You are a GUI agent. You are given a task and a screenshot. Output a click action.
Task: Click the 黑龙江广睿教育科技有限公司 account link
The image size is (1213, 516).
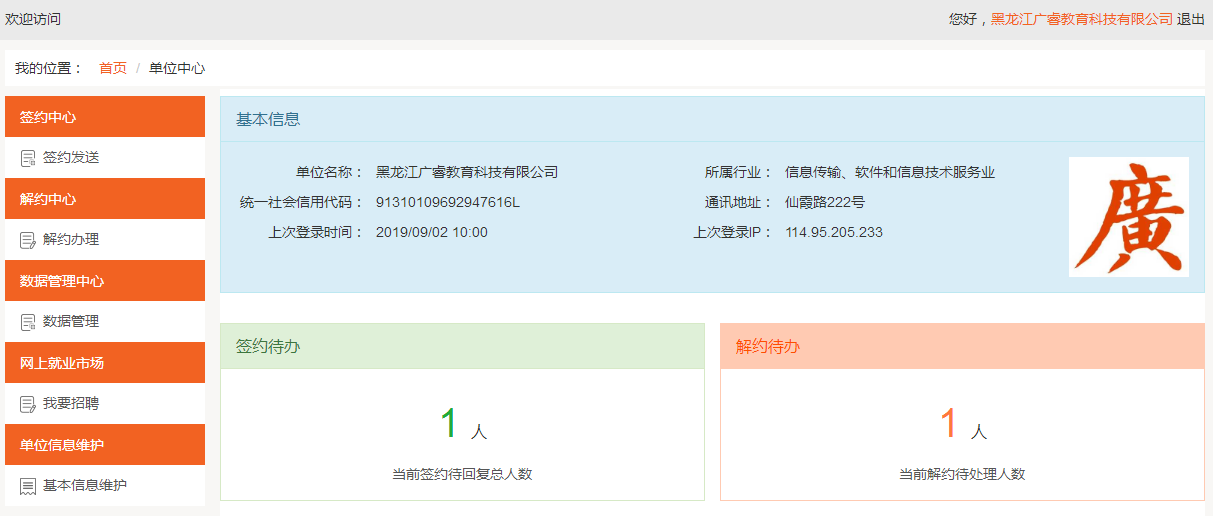(1081, 19)
